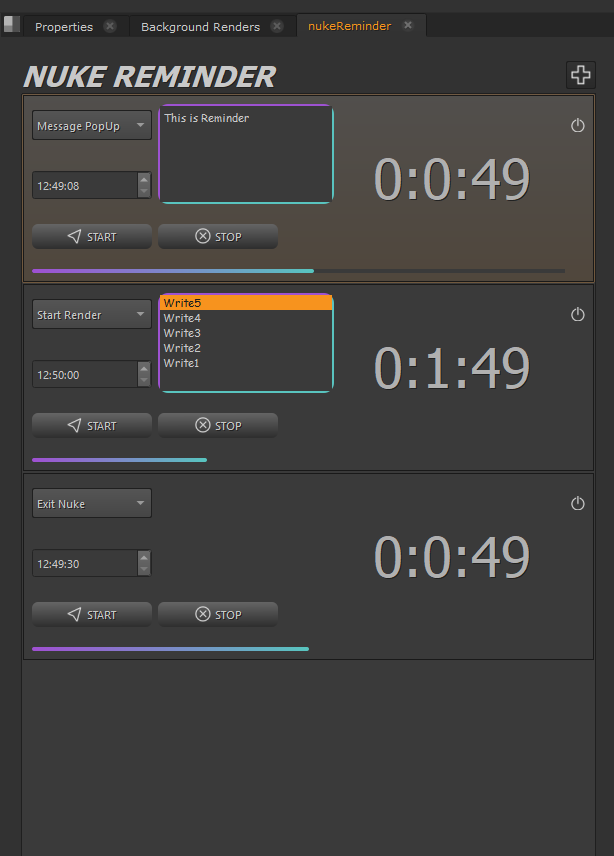The width and height of the screenshot is (614, 856).
Task: Disable the power toggle on the Exit Nuke reminder
Action: point(577,504)
